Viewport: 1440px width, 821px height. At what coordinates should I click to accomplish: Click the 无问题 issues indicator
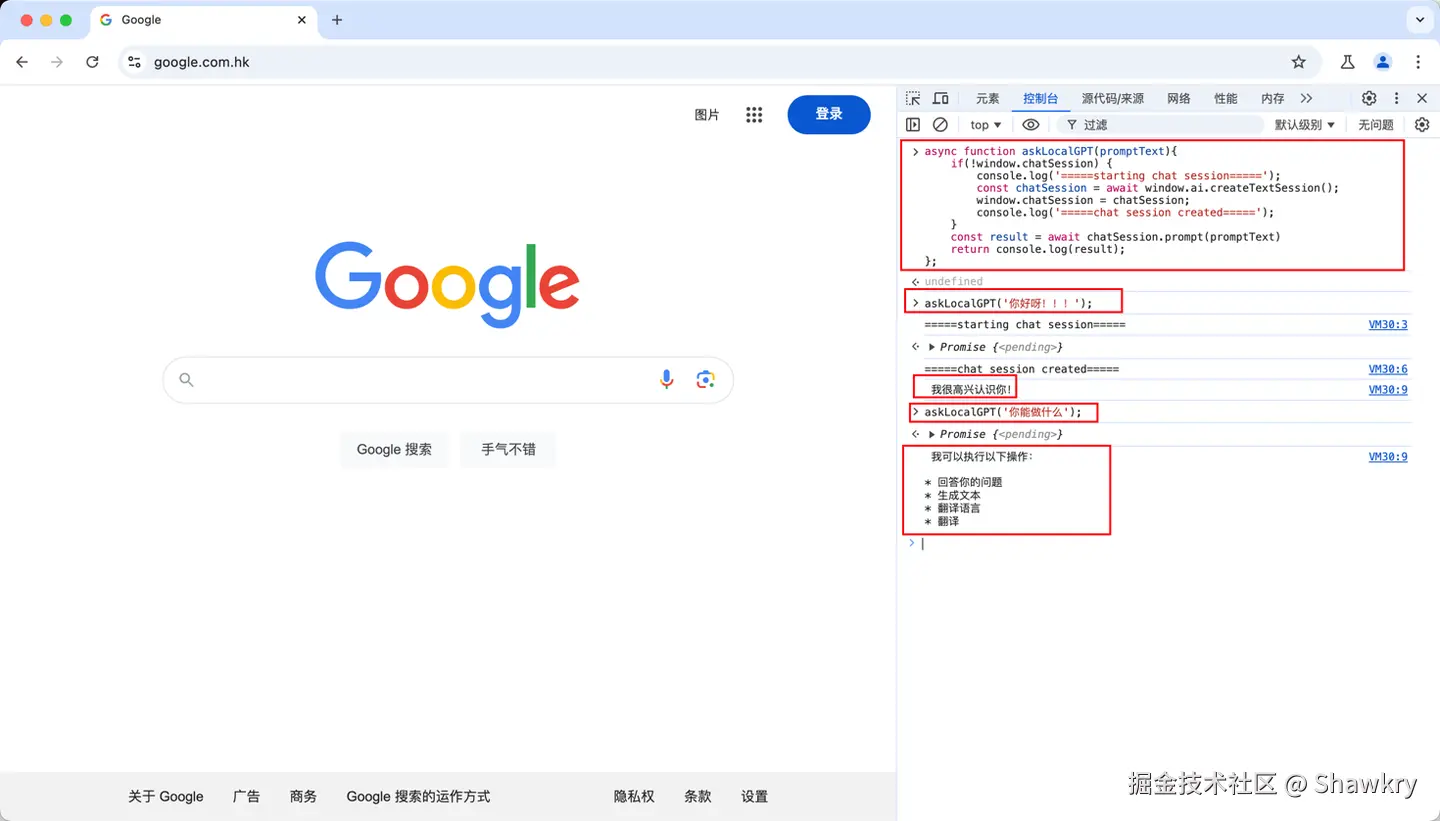tap(1376, 125)
